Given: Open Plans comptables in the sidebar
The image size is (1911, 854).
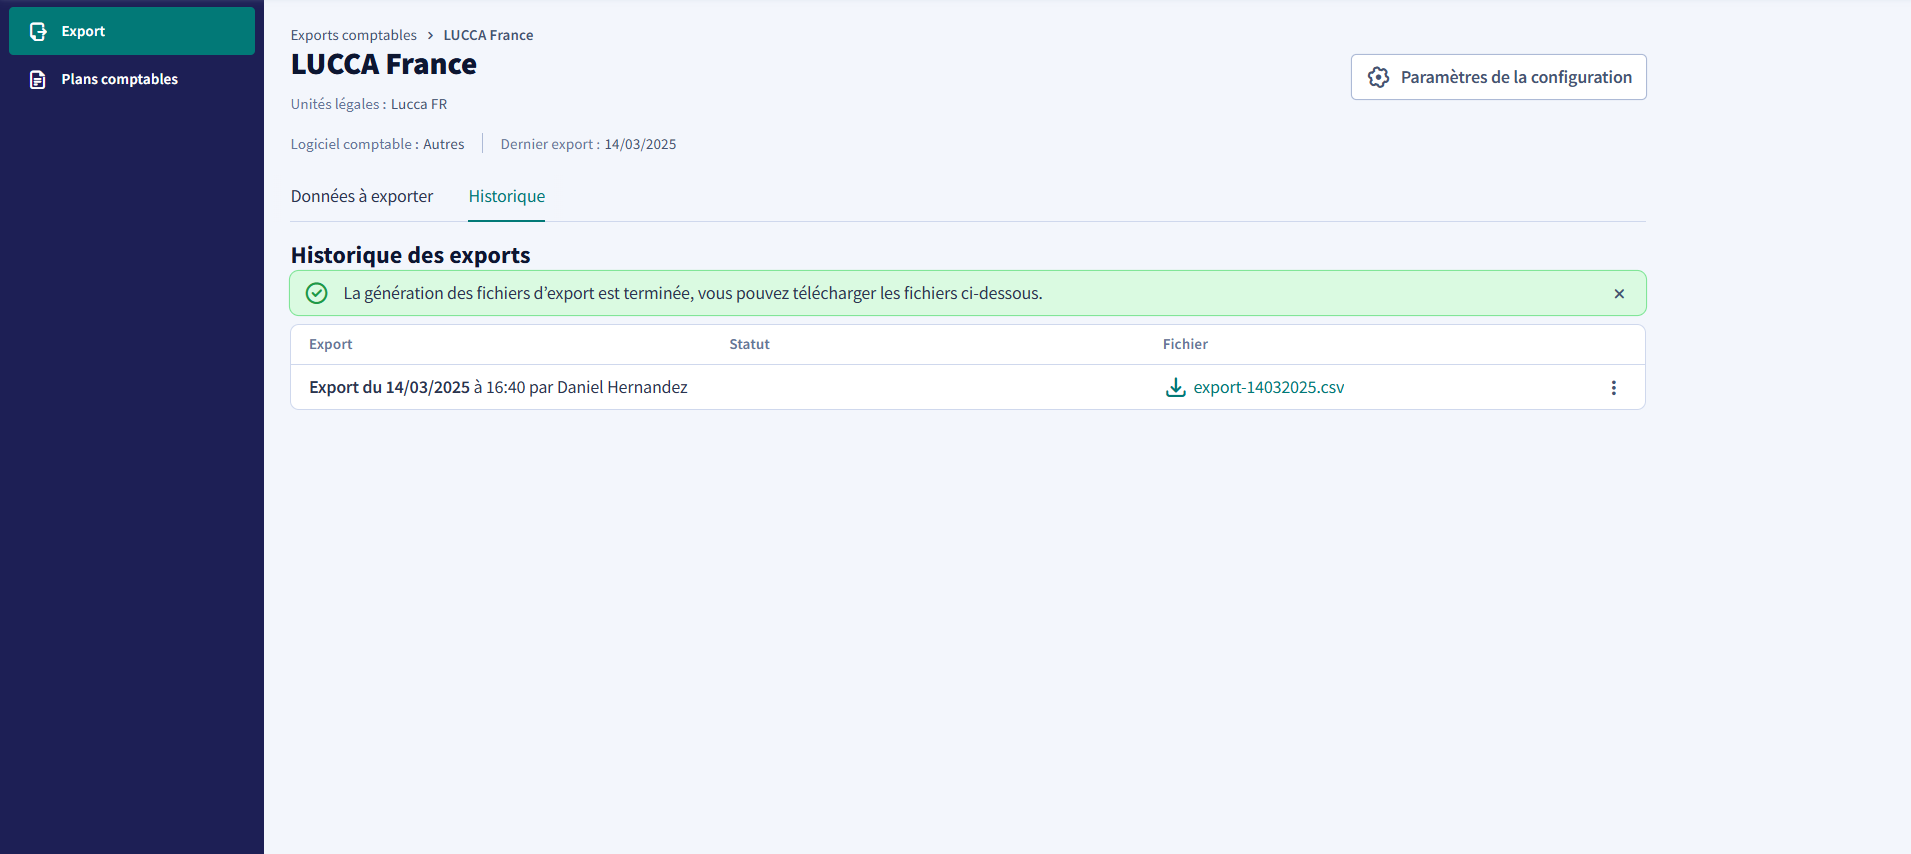Looking at the screenshot, I should 132,79.
